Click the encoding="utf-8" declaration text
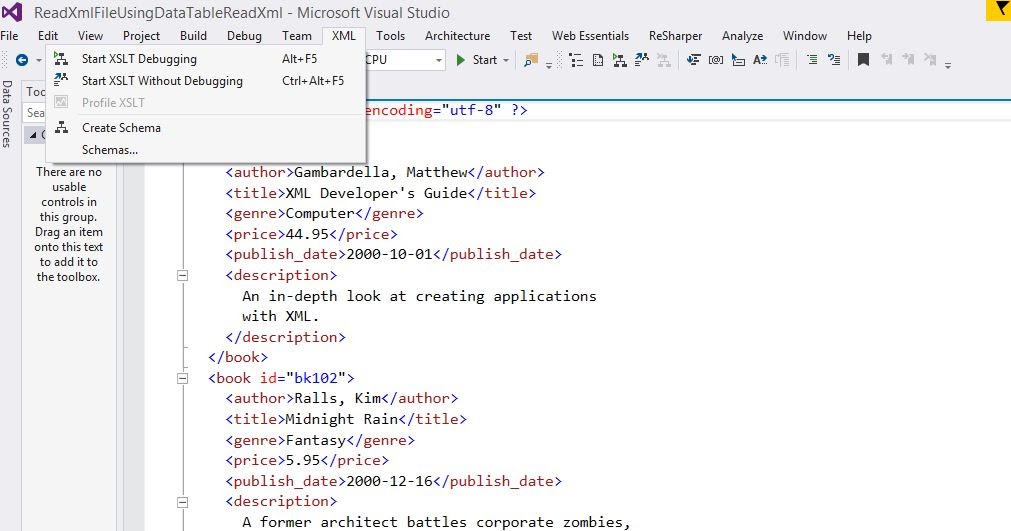This screenshot has height=531, width=1011. point(433,110)
